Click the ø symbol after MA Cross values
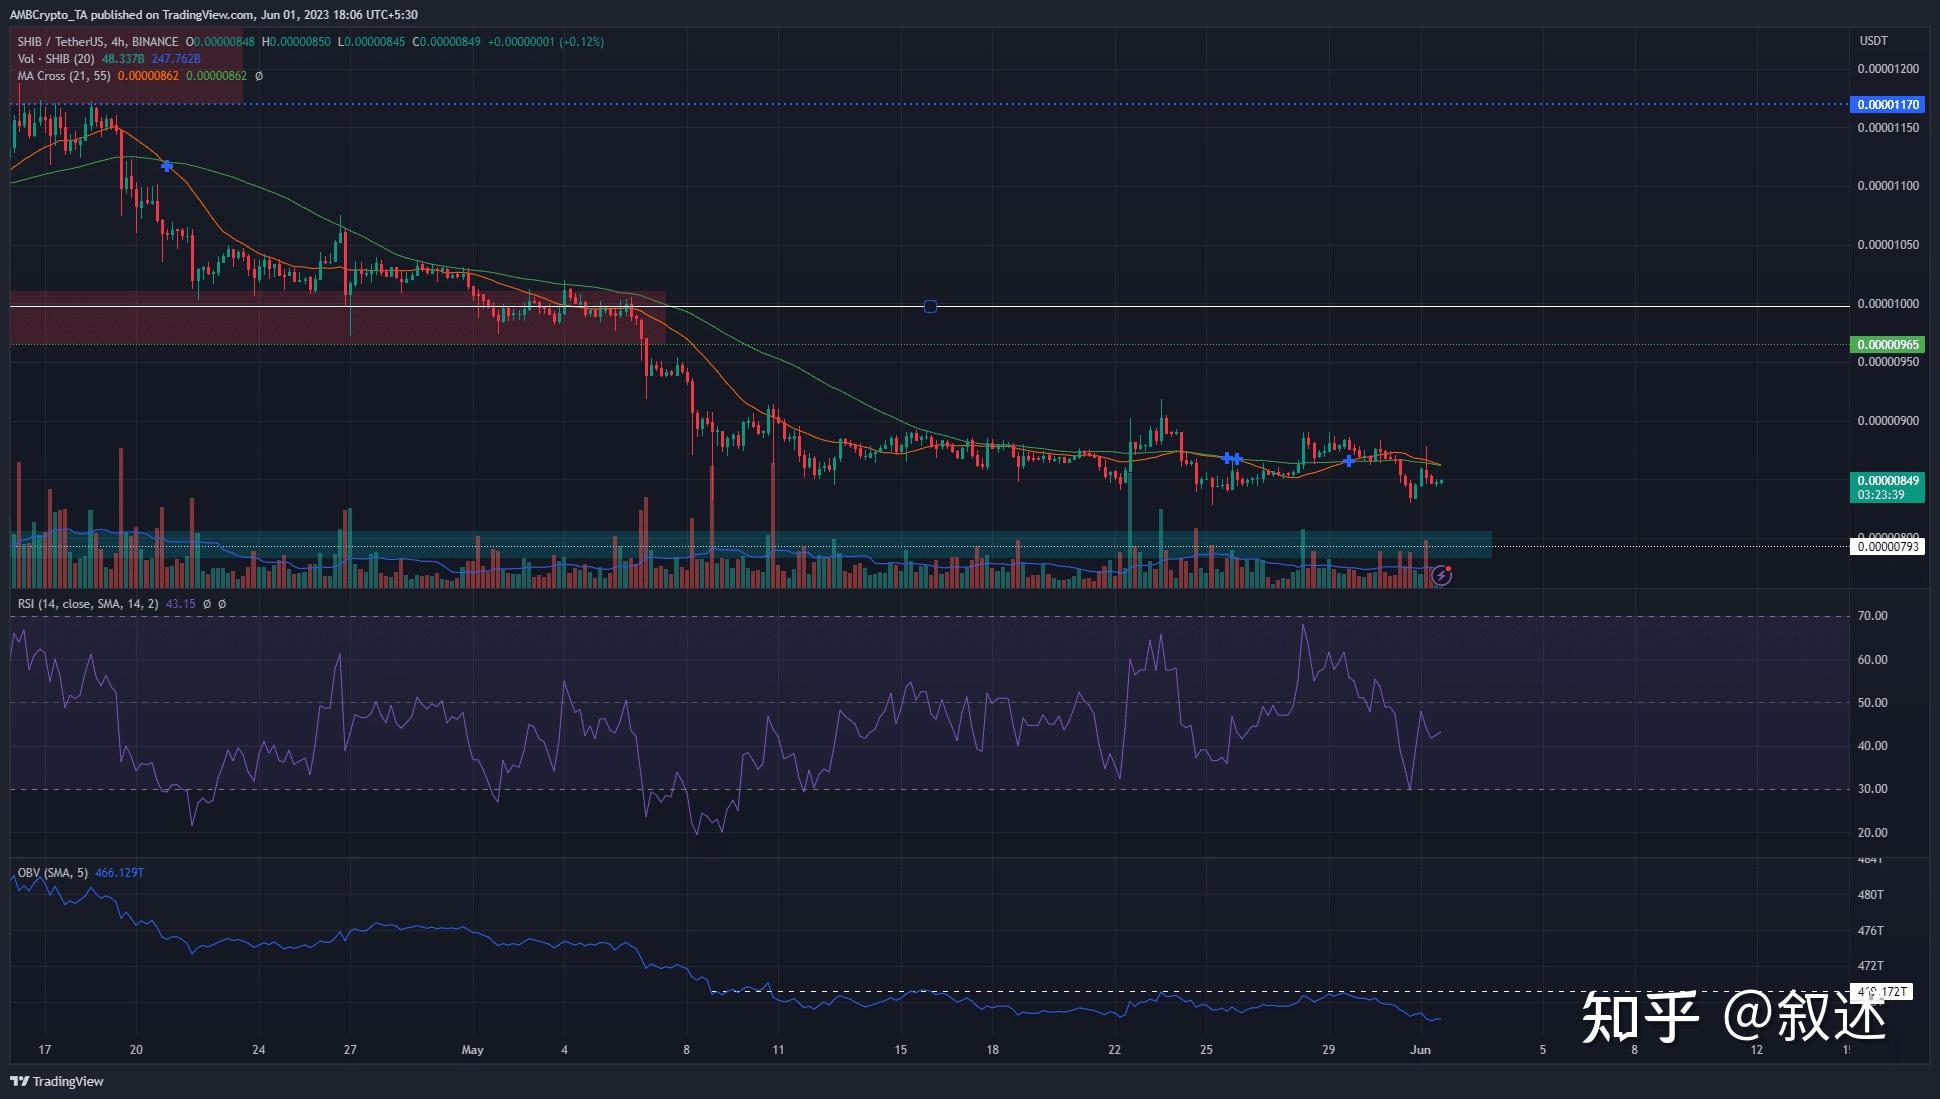The height and width of the screenshot is (1099, 1940). coord(259,76)
